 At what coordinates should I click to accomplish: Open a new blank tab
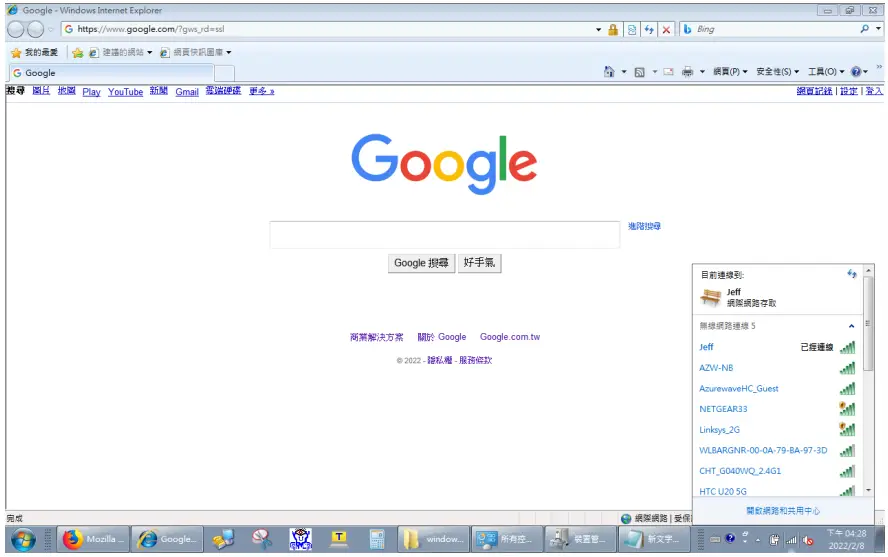224,73
